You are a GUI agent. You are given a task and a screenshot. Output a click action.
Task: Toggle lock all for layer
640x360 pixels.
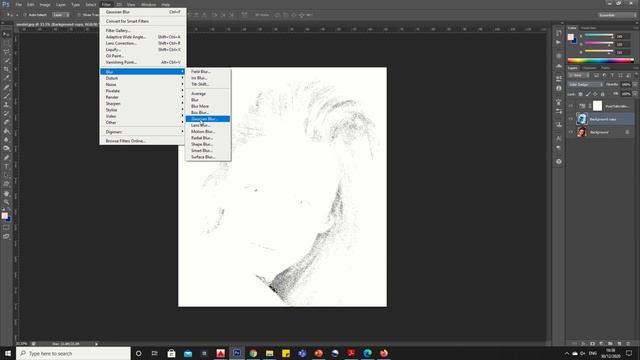pos(602,94)
